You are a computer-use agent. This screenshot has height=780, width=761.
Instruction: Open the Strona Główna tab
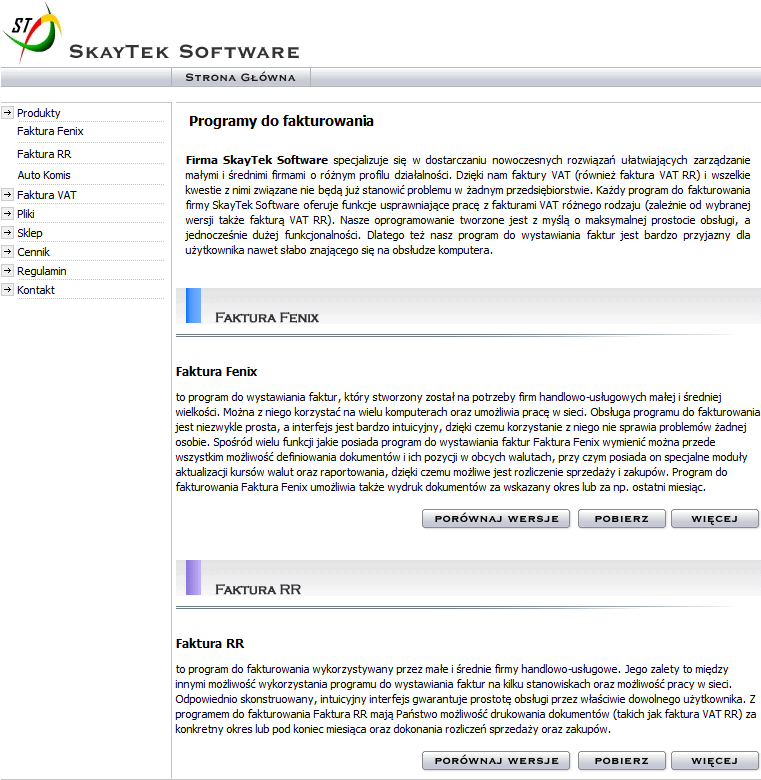241,78
